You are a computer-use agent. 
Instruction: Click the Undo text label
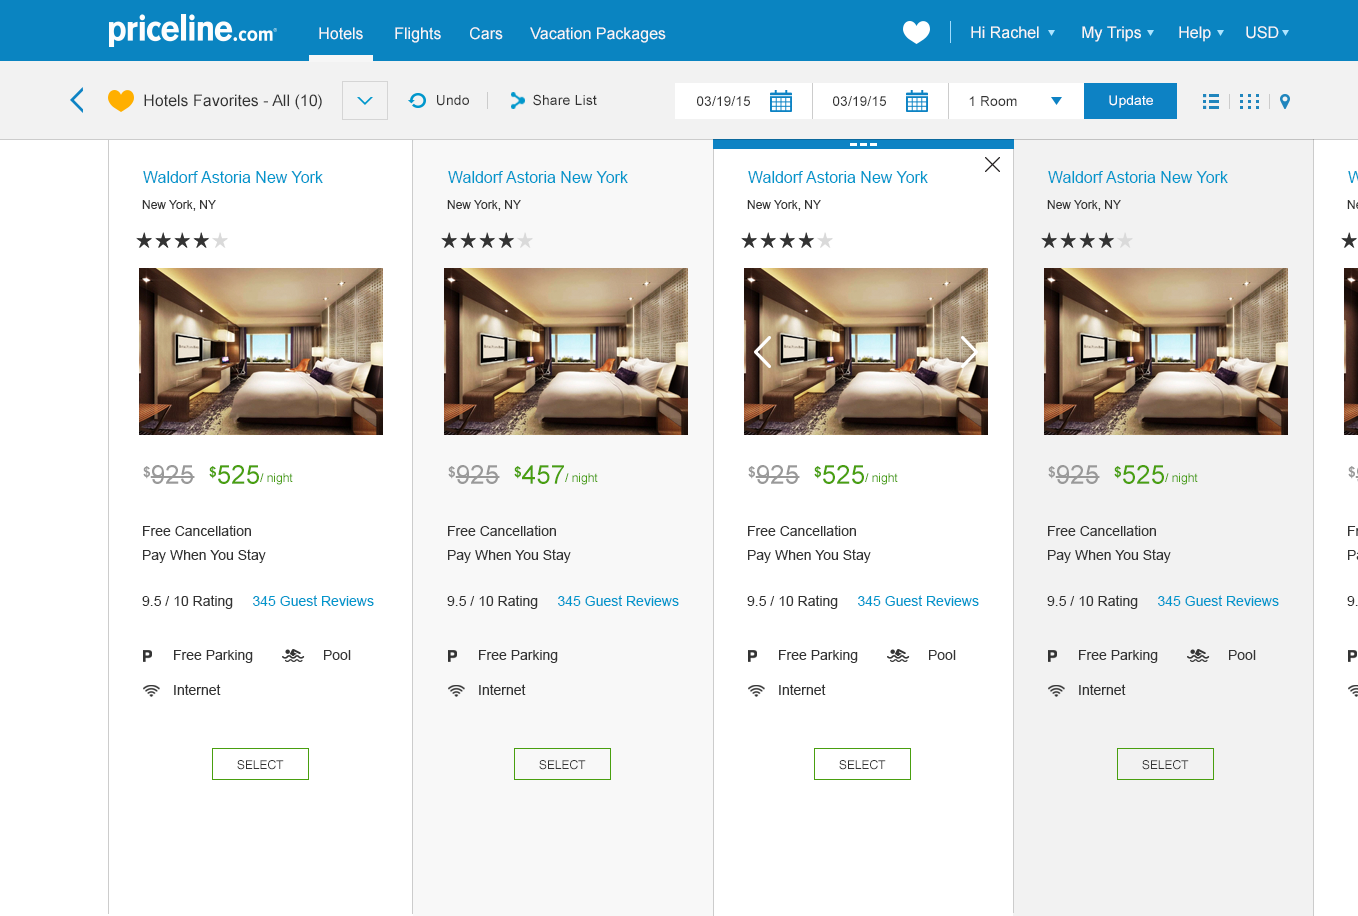[x=453, y=100]
